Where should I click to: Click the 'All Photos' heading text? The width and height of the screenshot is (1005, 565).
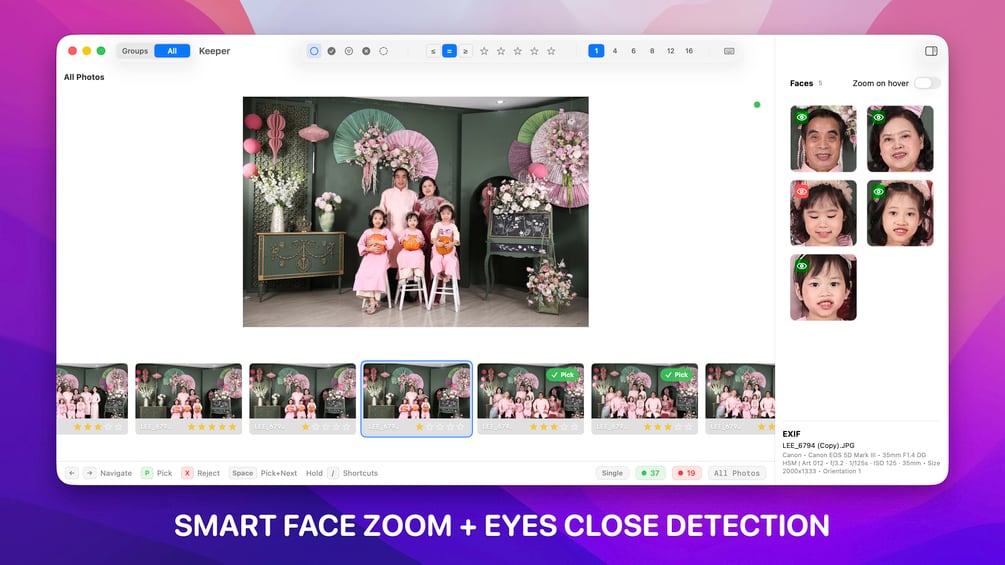[84, 77]
